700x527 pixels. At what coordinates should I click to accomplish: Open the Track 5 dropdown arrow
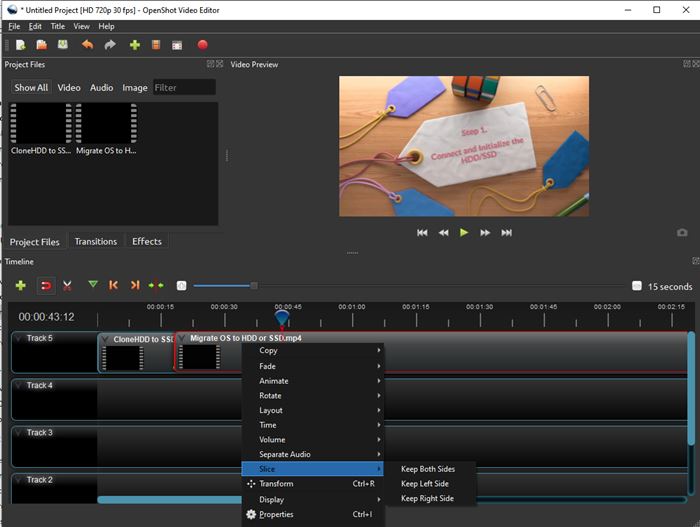point(19,338)
